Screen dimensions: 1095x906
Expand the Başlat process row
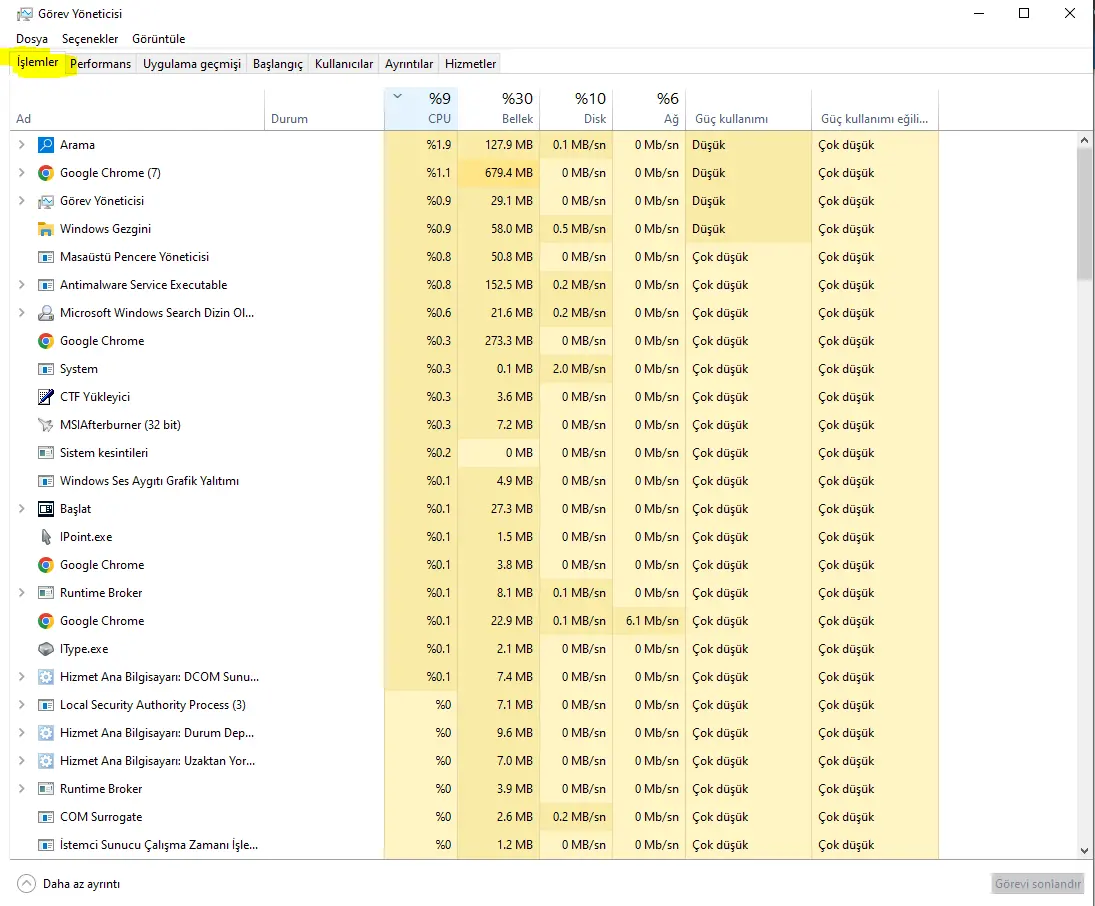22,509
